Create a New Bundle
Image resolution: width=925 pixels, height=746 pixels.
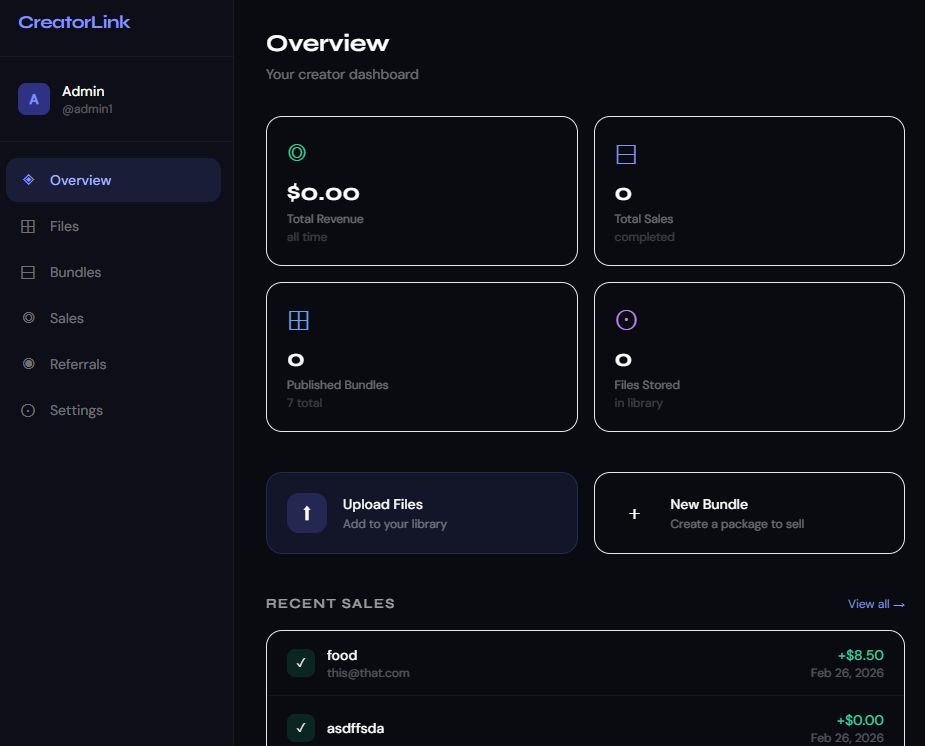[x=749, y=513]
